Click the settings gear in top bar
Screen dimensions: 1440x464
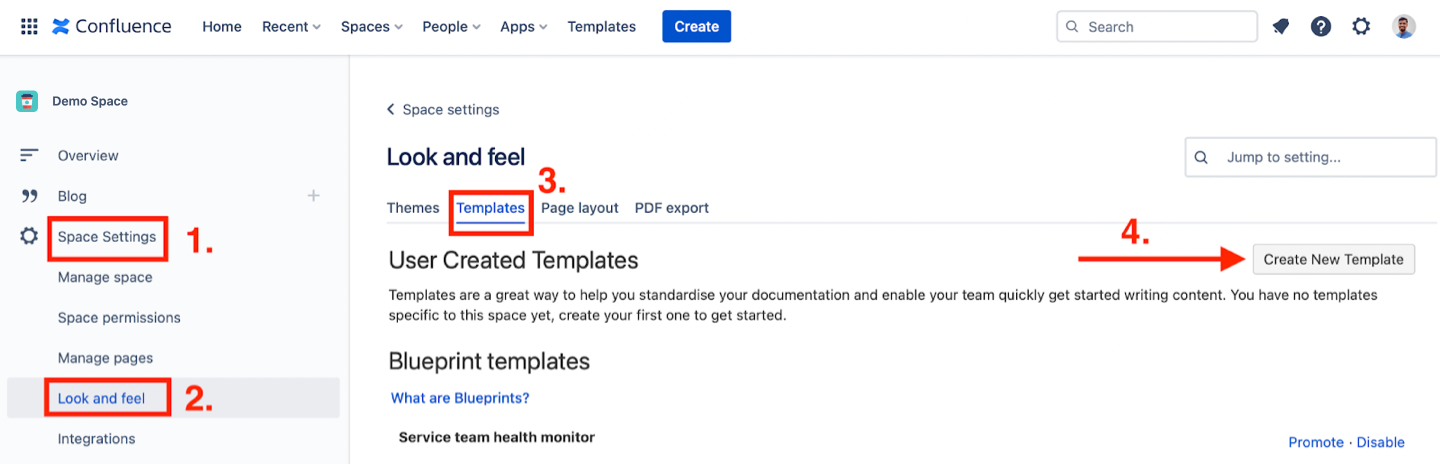coord(1361,27)
